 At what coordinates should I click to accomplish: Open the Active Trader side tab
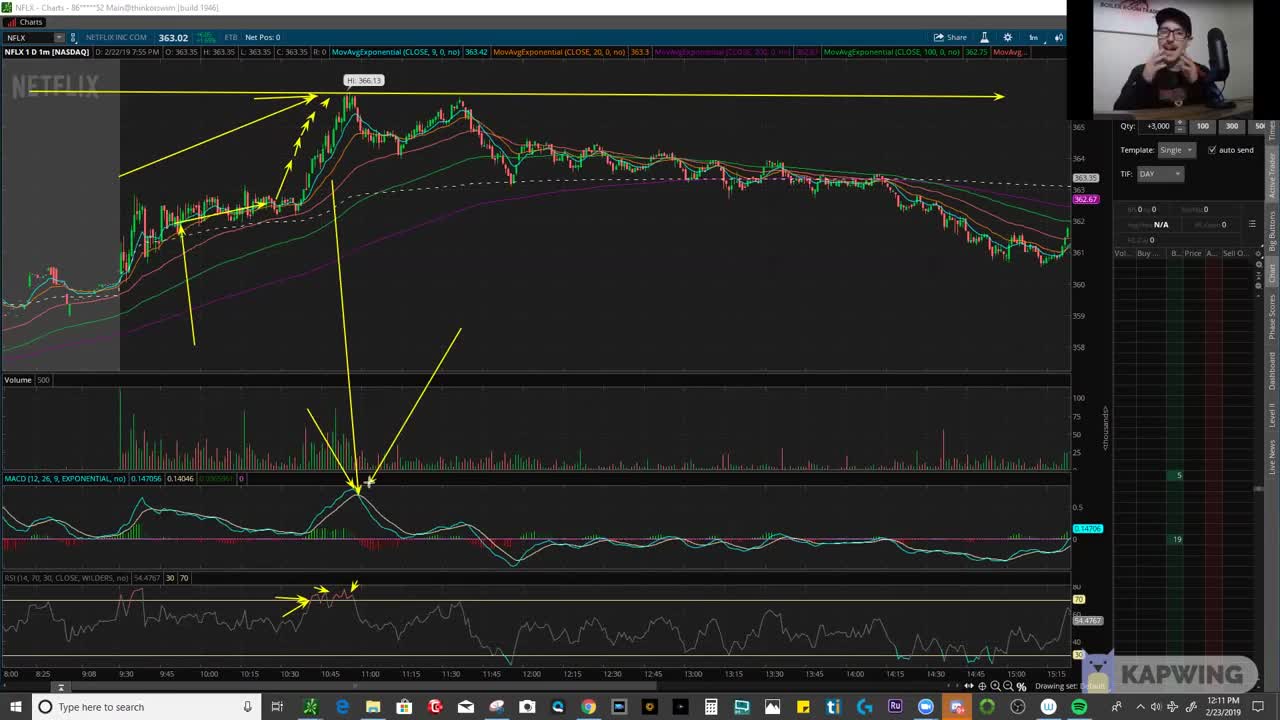click(1272, 175)
